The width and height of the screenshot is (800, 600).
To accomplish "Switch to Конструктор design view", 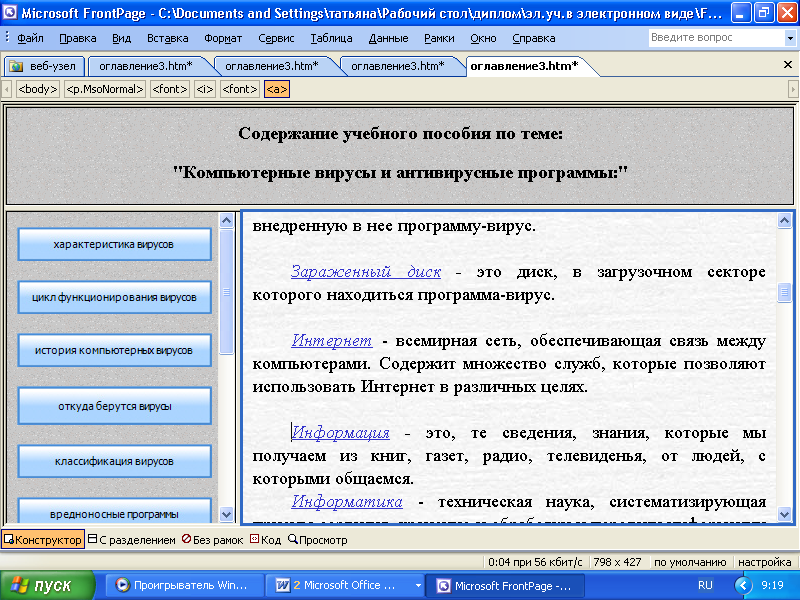I will coord(43,540).
